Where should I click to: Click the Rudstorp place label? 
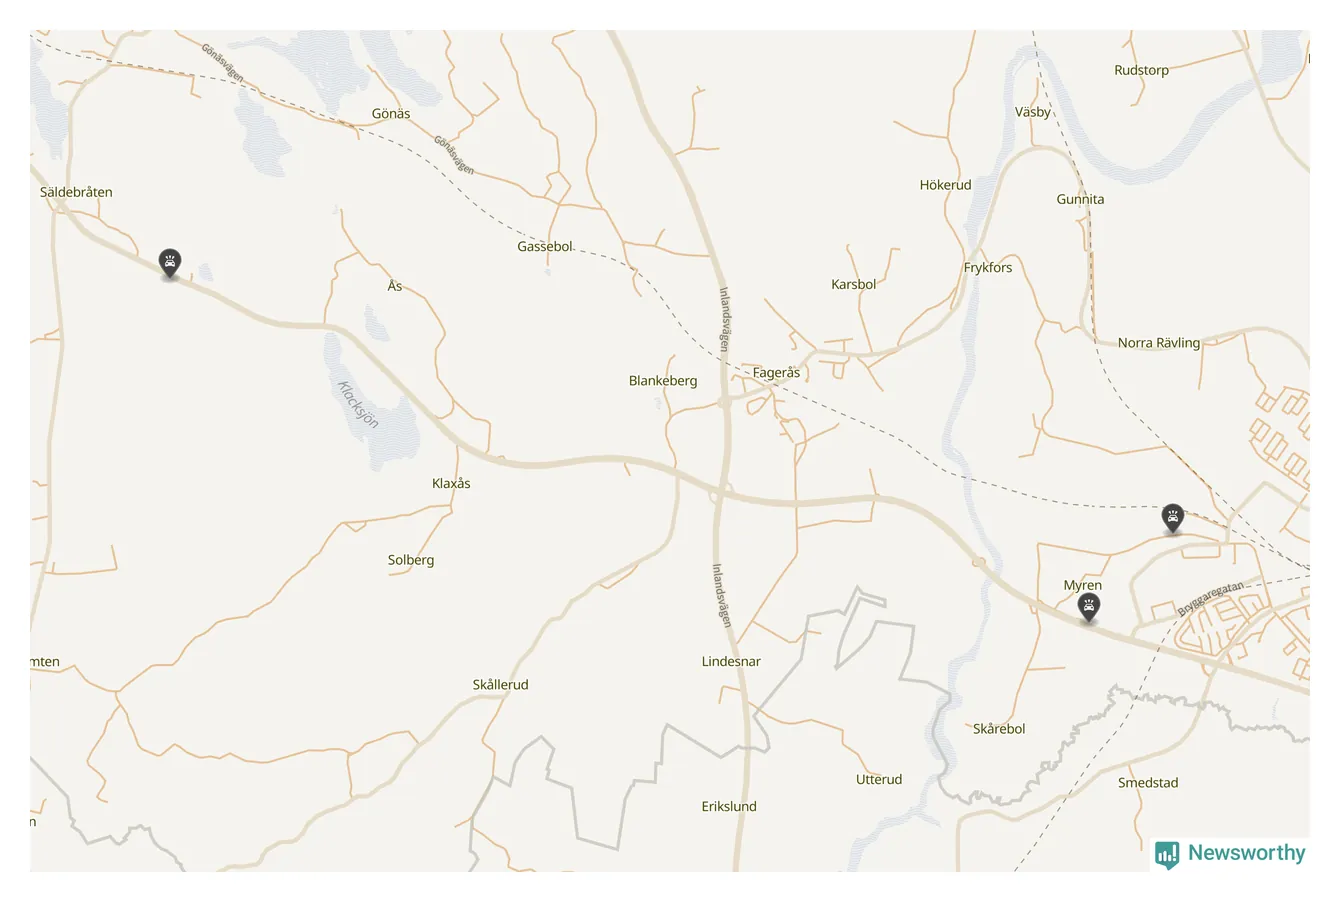[x=1141, y=70]
